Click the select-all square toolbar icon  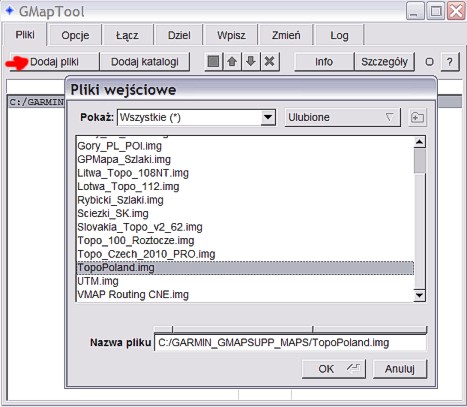[x=213, y=62]
